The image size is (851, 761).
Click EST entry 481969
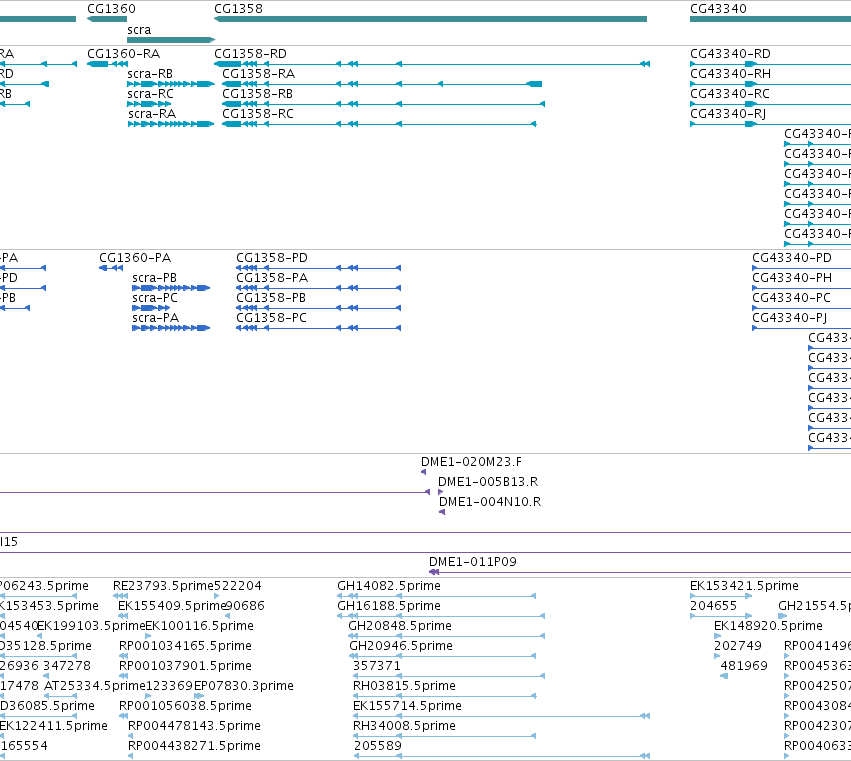click(744, 666)
